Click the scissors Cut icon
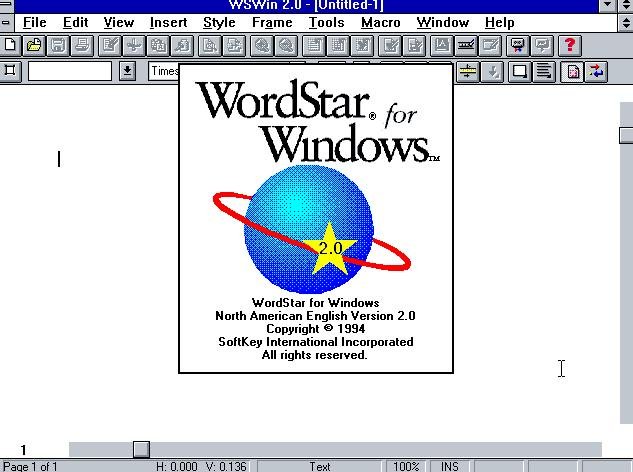Viewport: 633px width, 472px height. [134, 45]
